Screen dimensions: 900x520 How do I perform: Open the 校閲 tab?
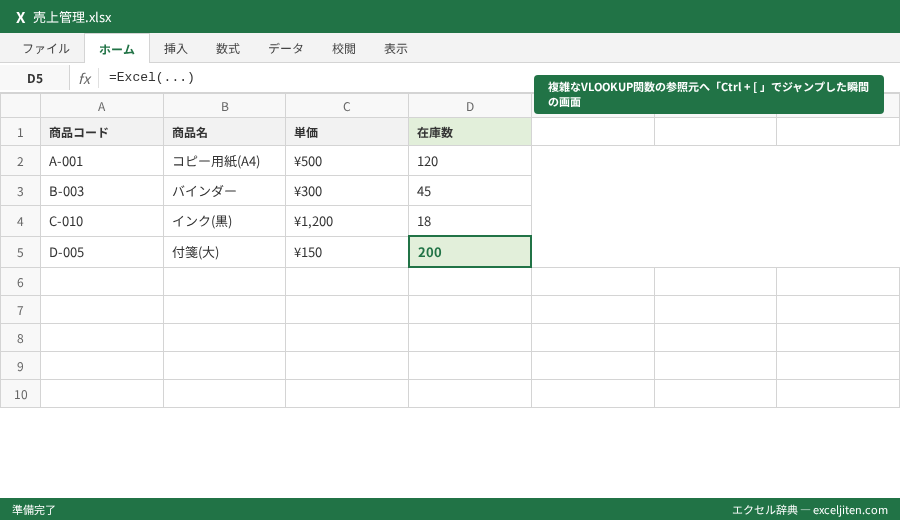[344, 49]
